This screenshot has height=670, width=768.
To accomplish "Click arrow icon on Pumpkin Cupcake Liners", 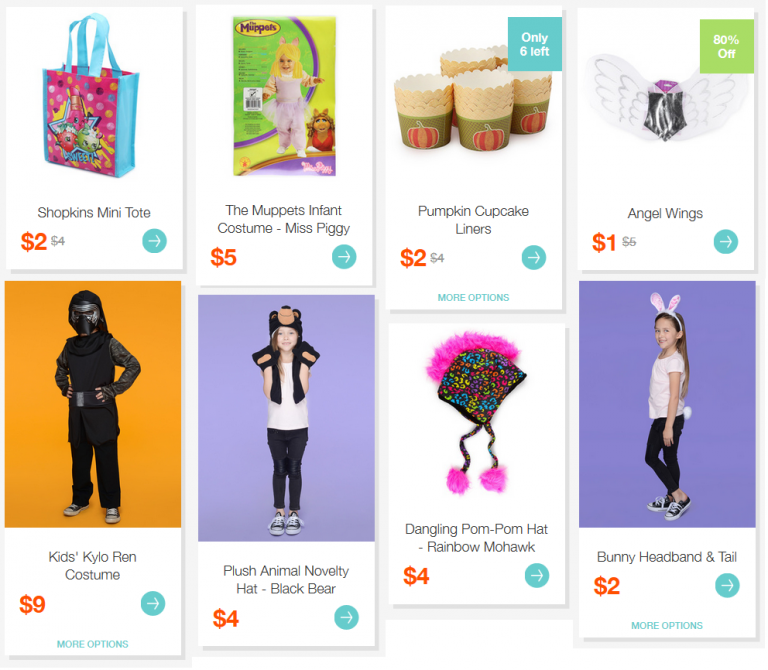I will point(533,257).
